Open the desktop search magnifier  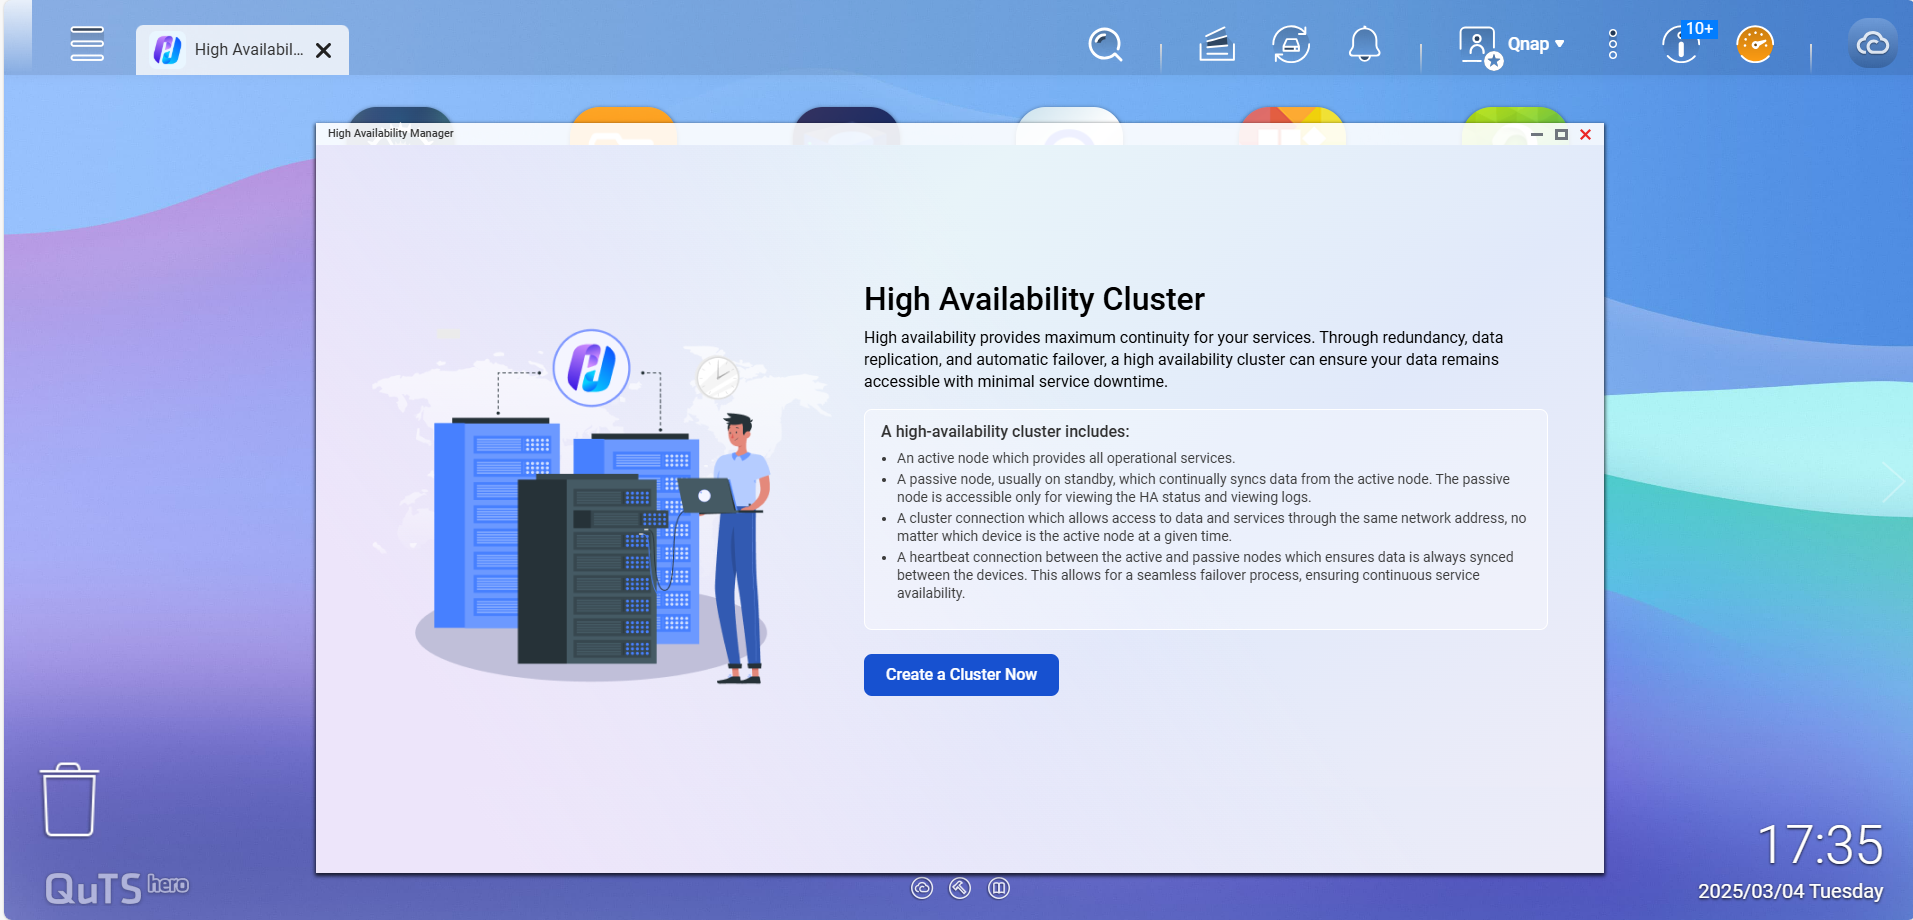point(1105,45)
